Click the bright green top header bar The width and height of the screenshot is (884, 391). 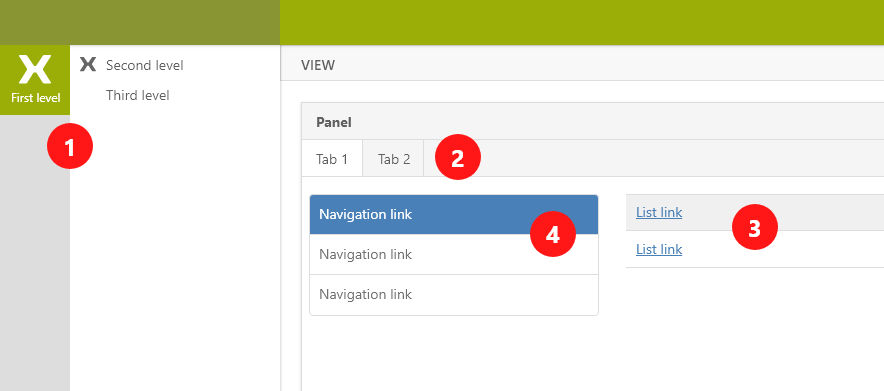point(582,23)
